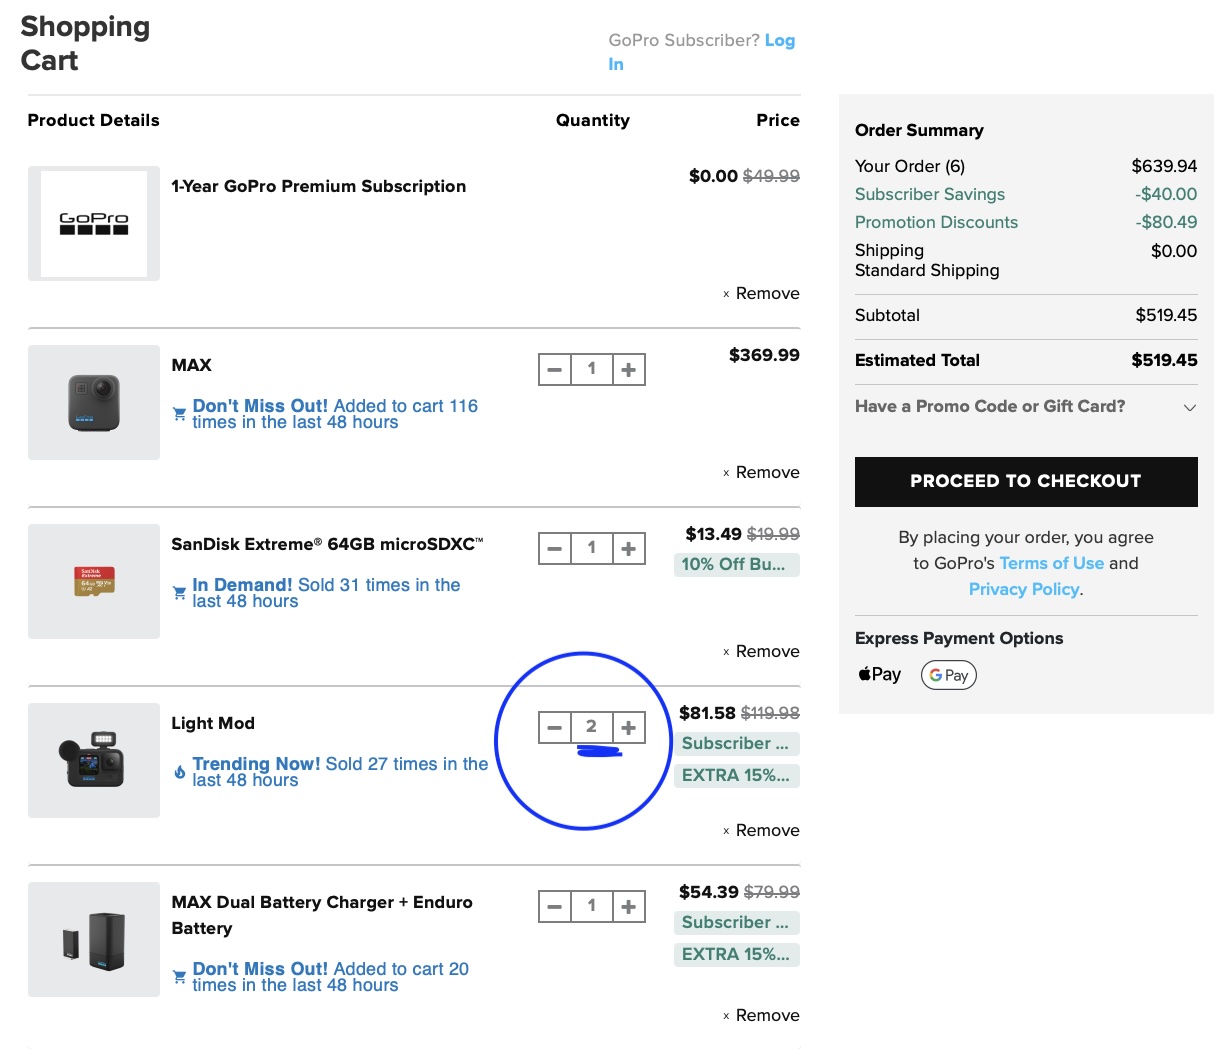
Task: Increase MAX camera quantity with plus button
Action: click(628, 370)
